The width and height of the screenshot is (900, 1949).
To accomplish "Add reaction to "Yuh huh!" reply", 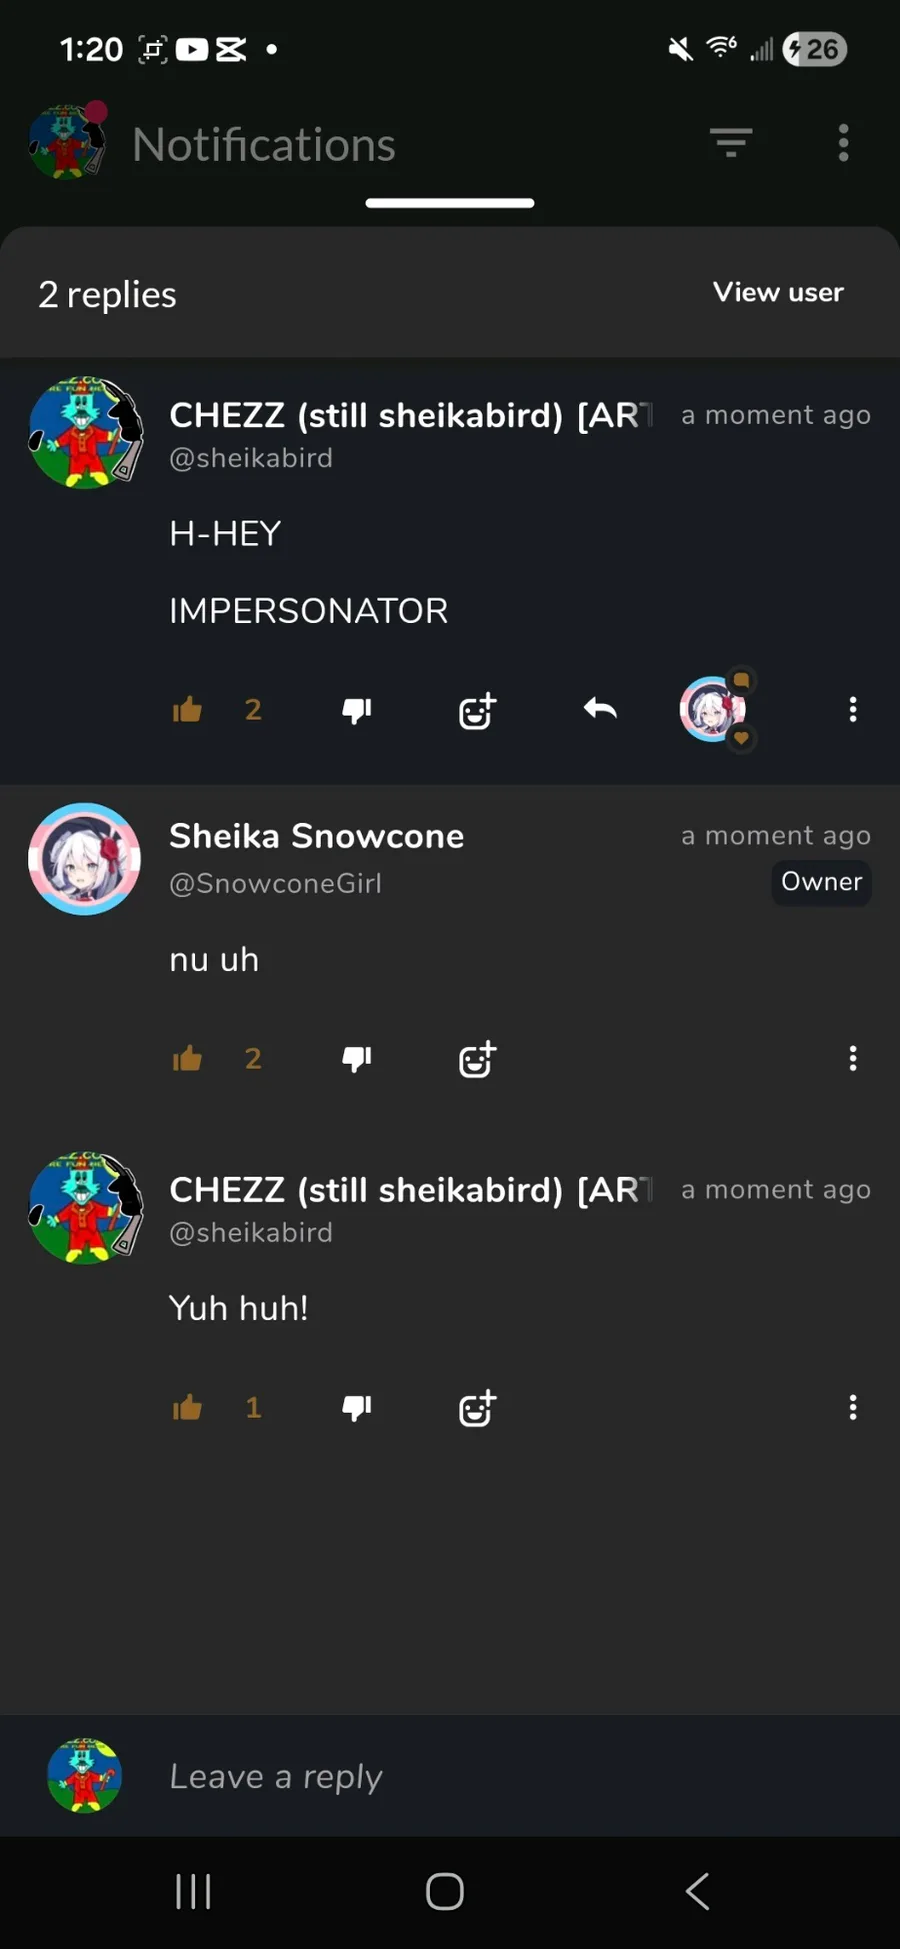I will [x=477, y=1408].
